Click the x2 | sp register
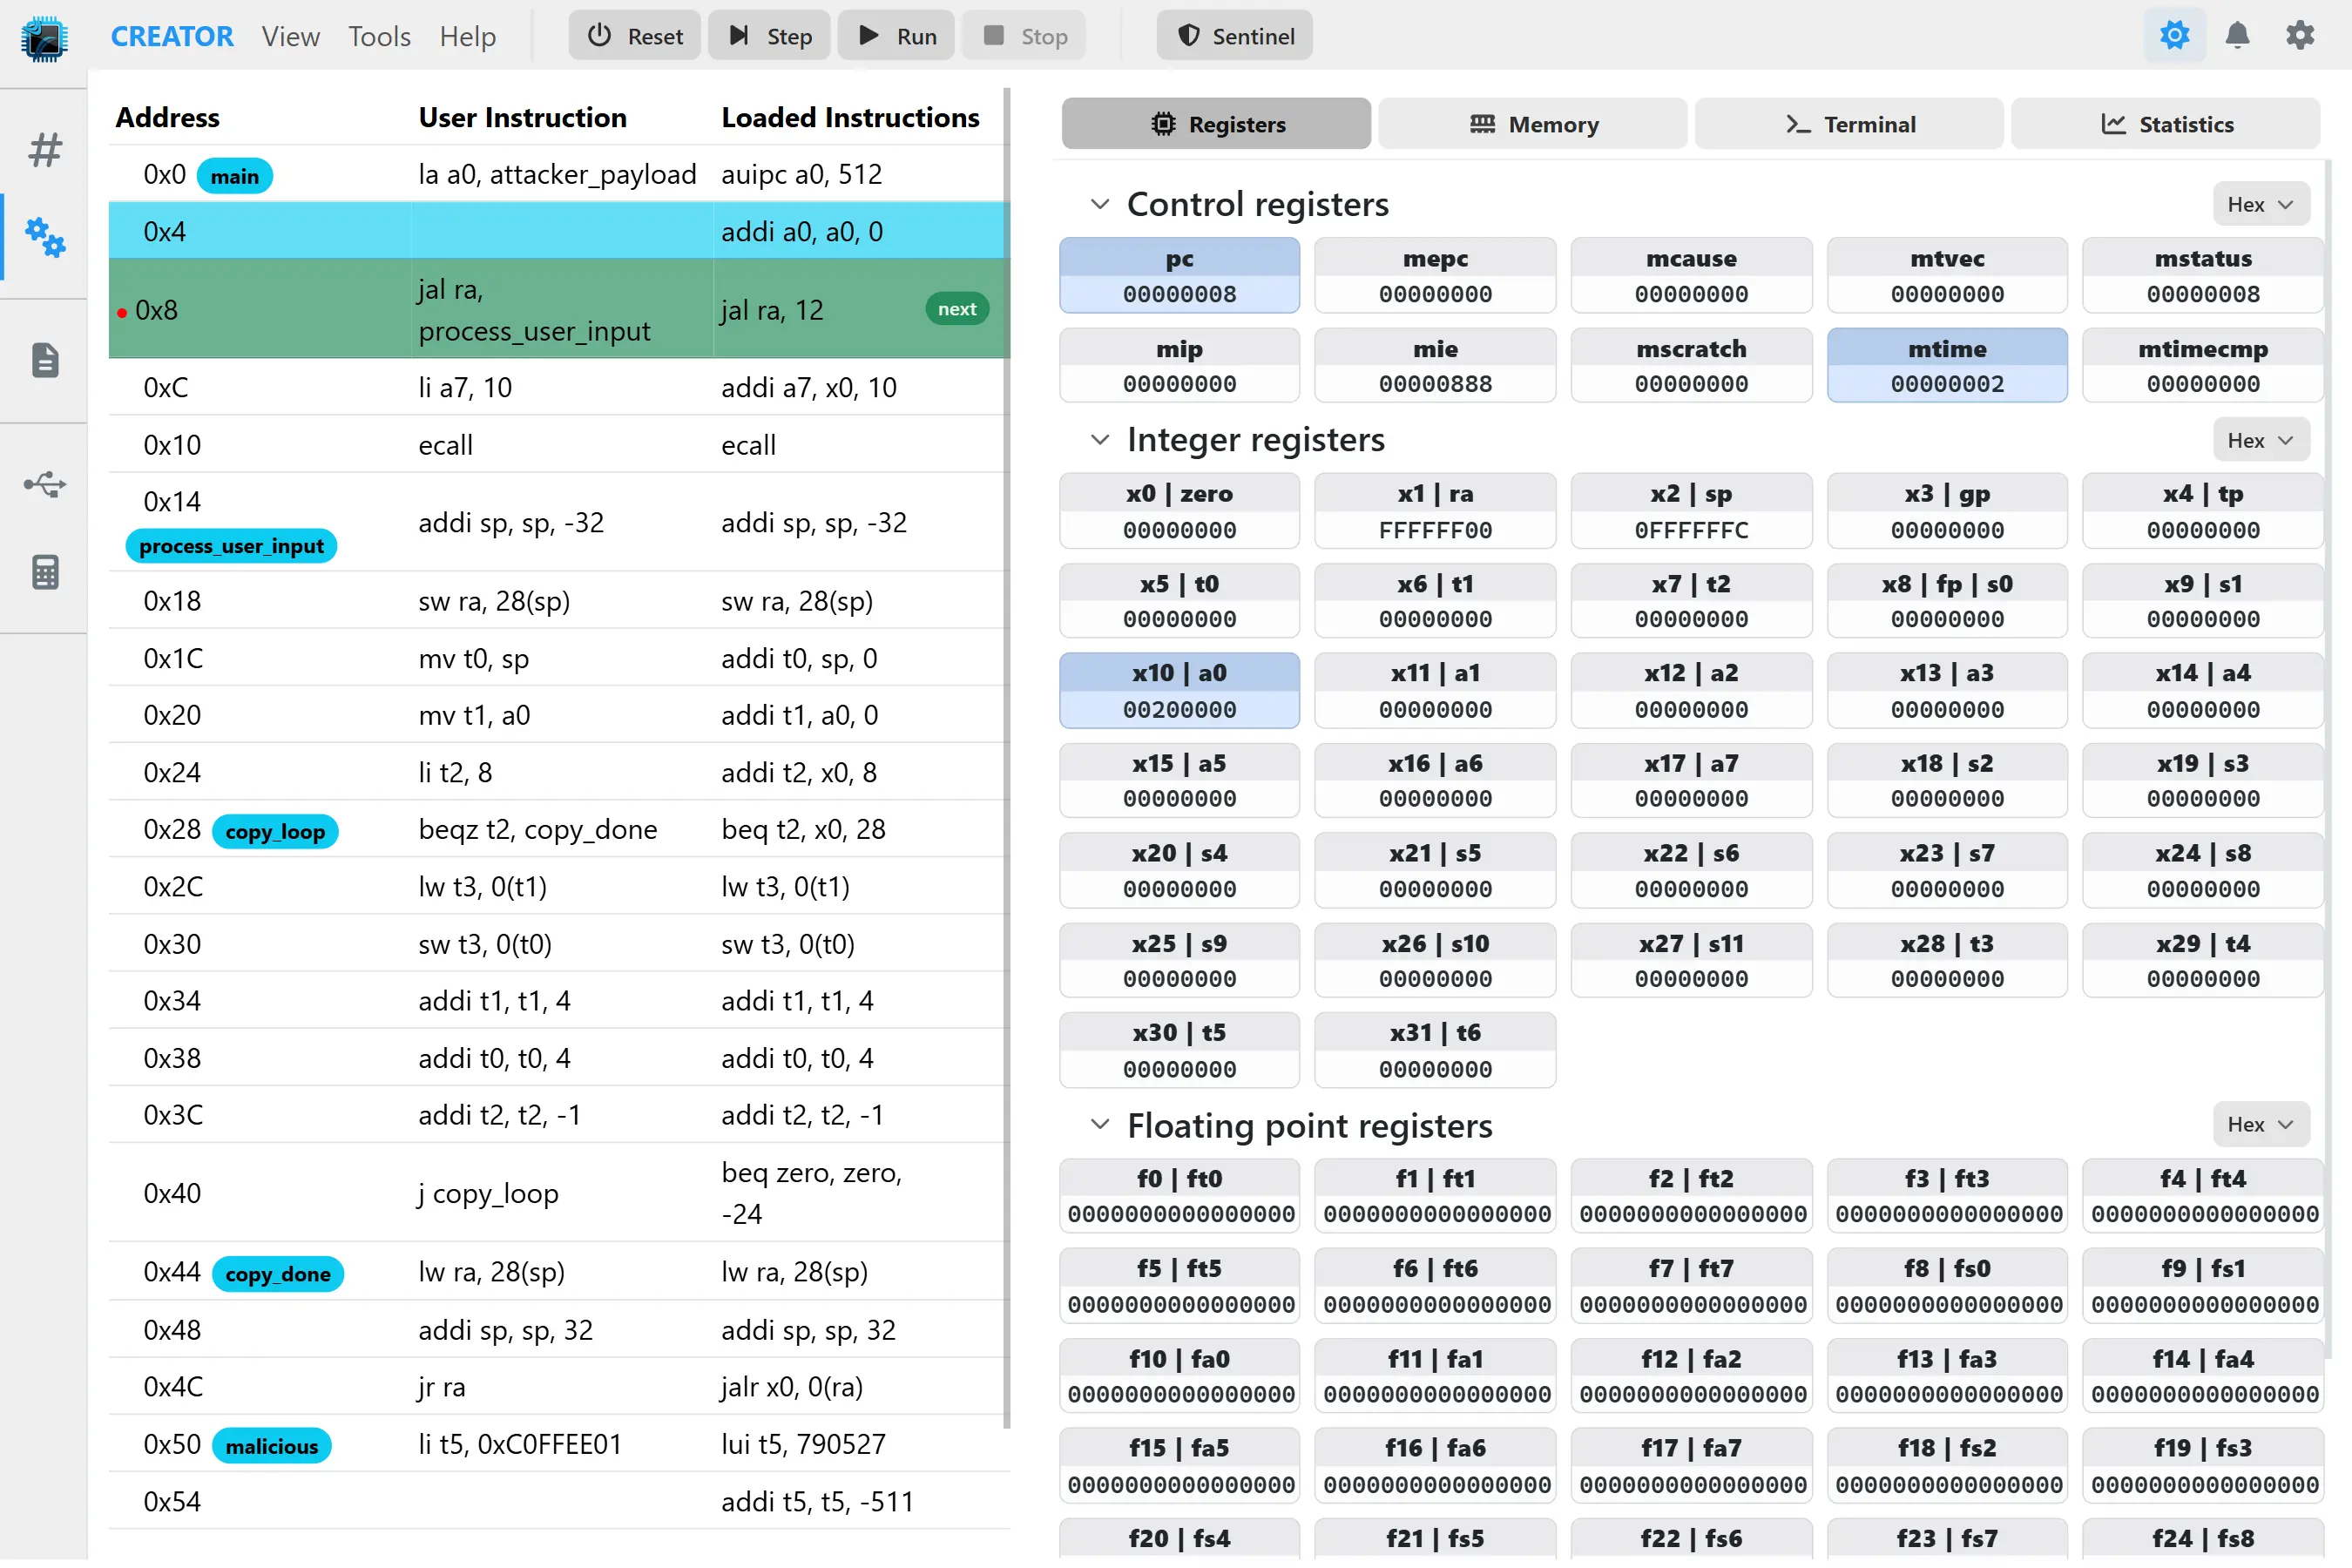This screenshot has height=1568, width=2352. [1691, 511]
